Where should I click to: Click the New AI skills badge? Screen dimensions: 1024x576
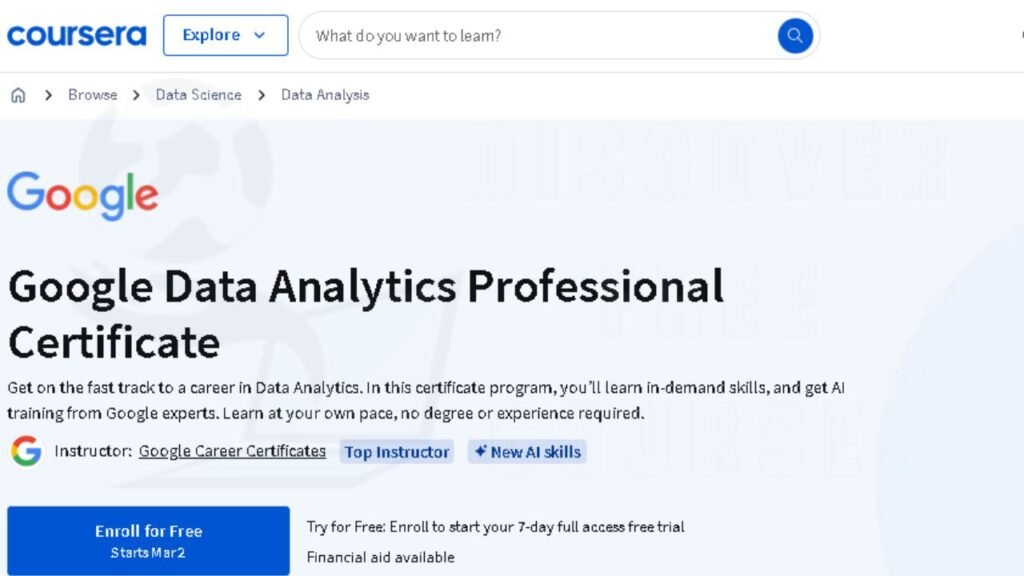click(x=527, y=452)
